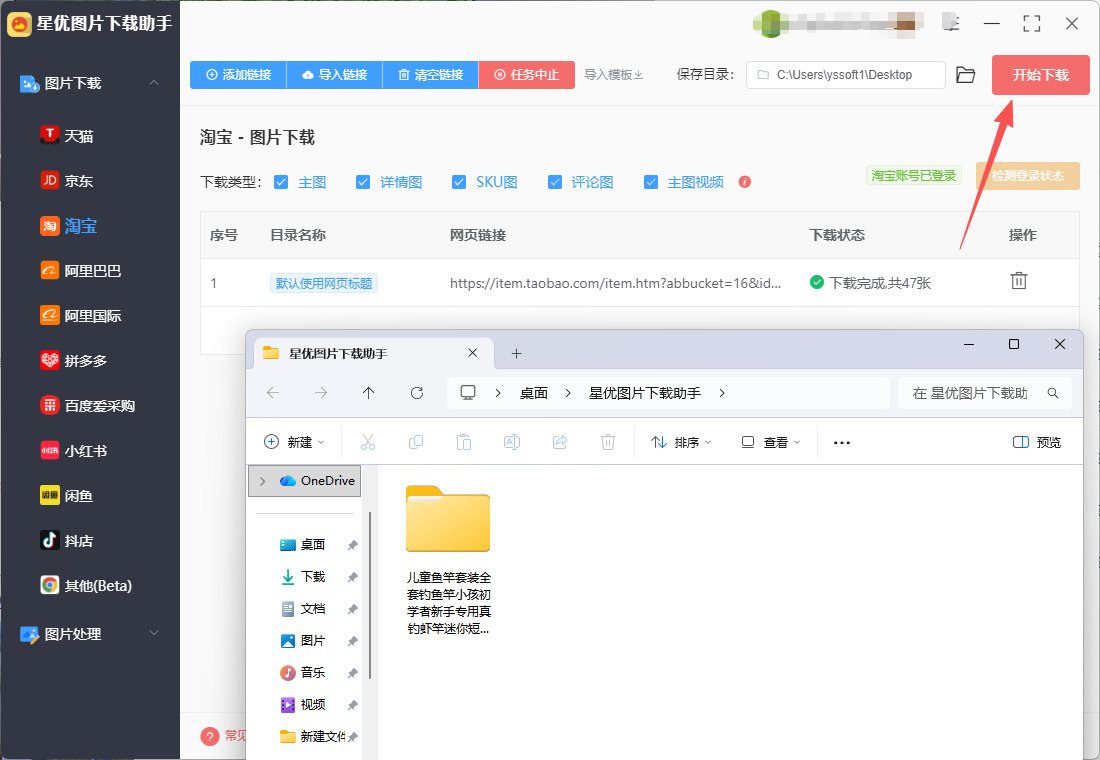Screen dimensions: 1100x760
Task: Open the downloaded 儿童鱼竿 folder
Action: point(448,520)
